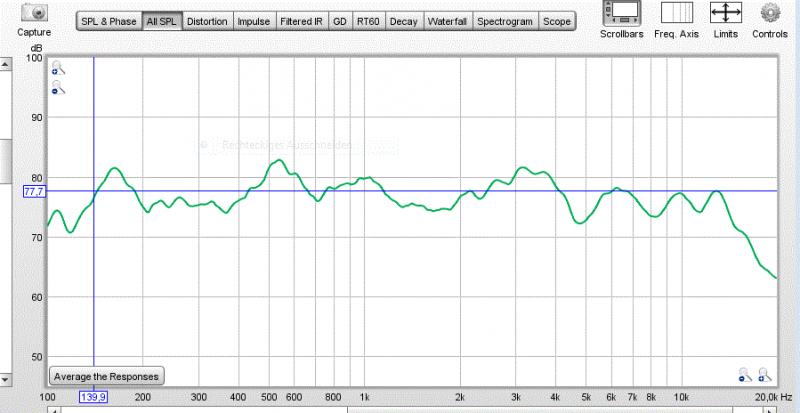The width and height of the screenshot is (800, 413).
Task: Toggle the Scrollbars icon
Action: click(x=621, y=14)
